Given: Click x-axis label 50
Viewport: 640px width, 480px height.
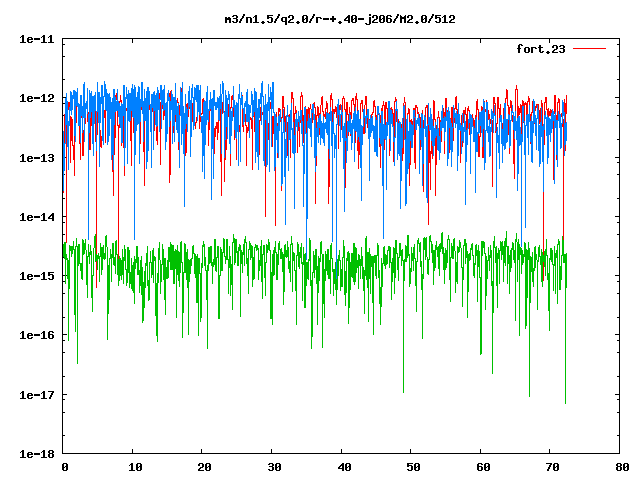Looking at the screenshot, I should (413, 467).
